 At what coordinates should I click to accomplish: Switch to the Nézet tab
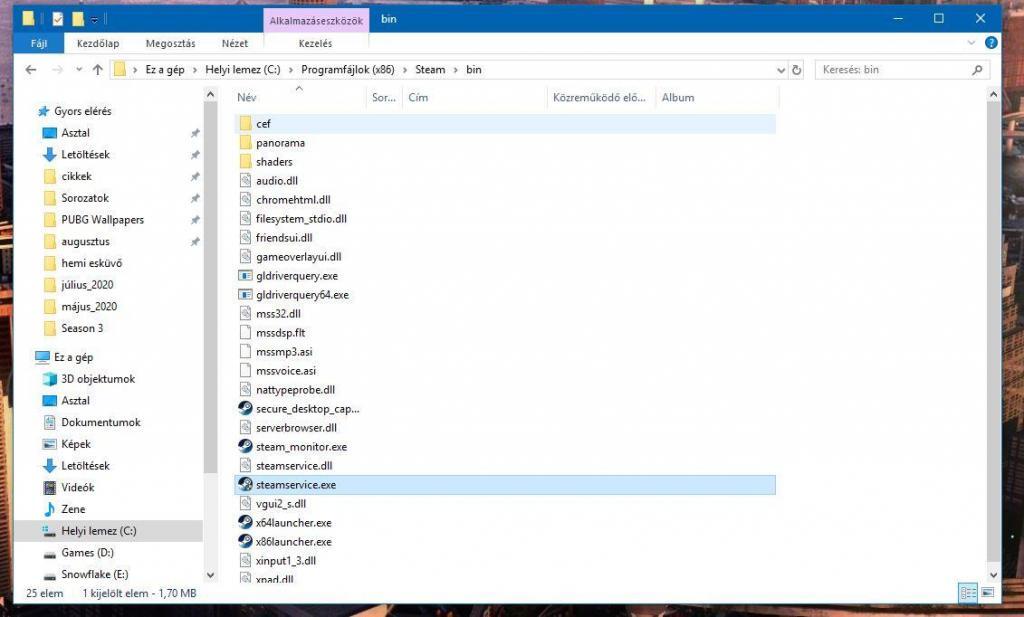point(235,44)
